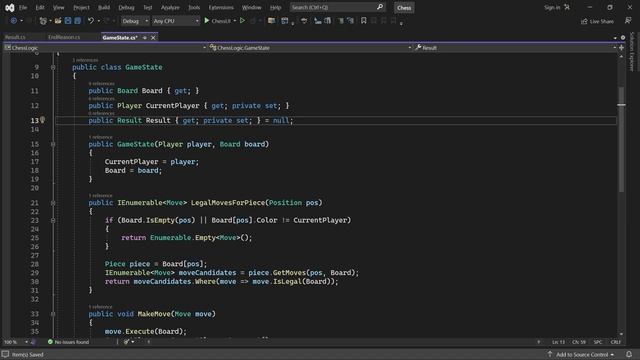This screenshot has height=360, width=640.
Task: Click the Undo arrow icon
Action: point(91,21)
